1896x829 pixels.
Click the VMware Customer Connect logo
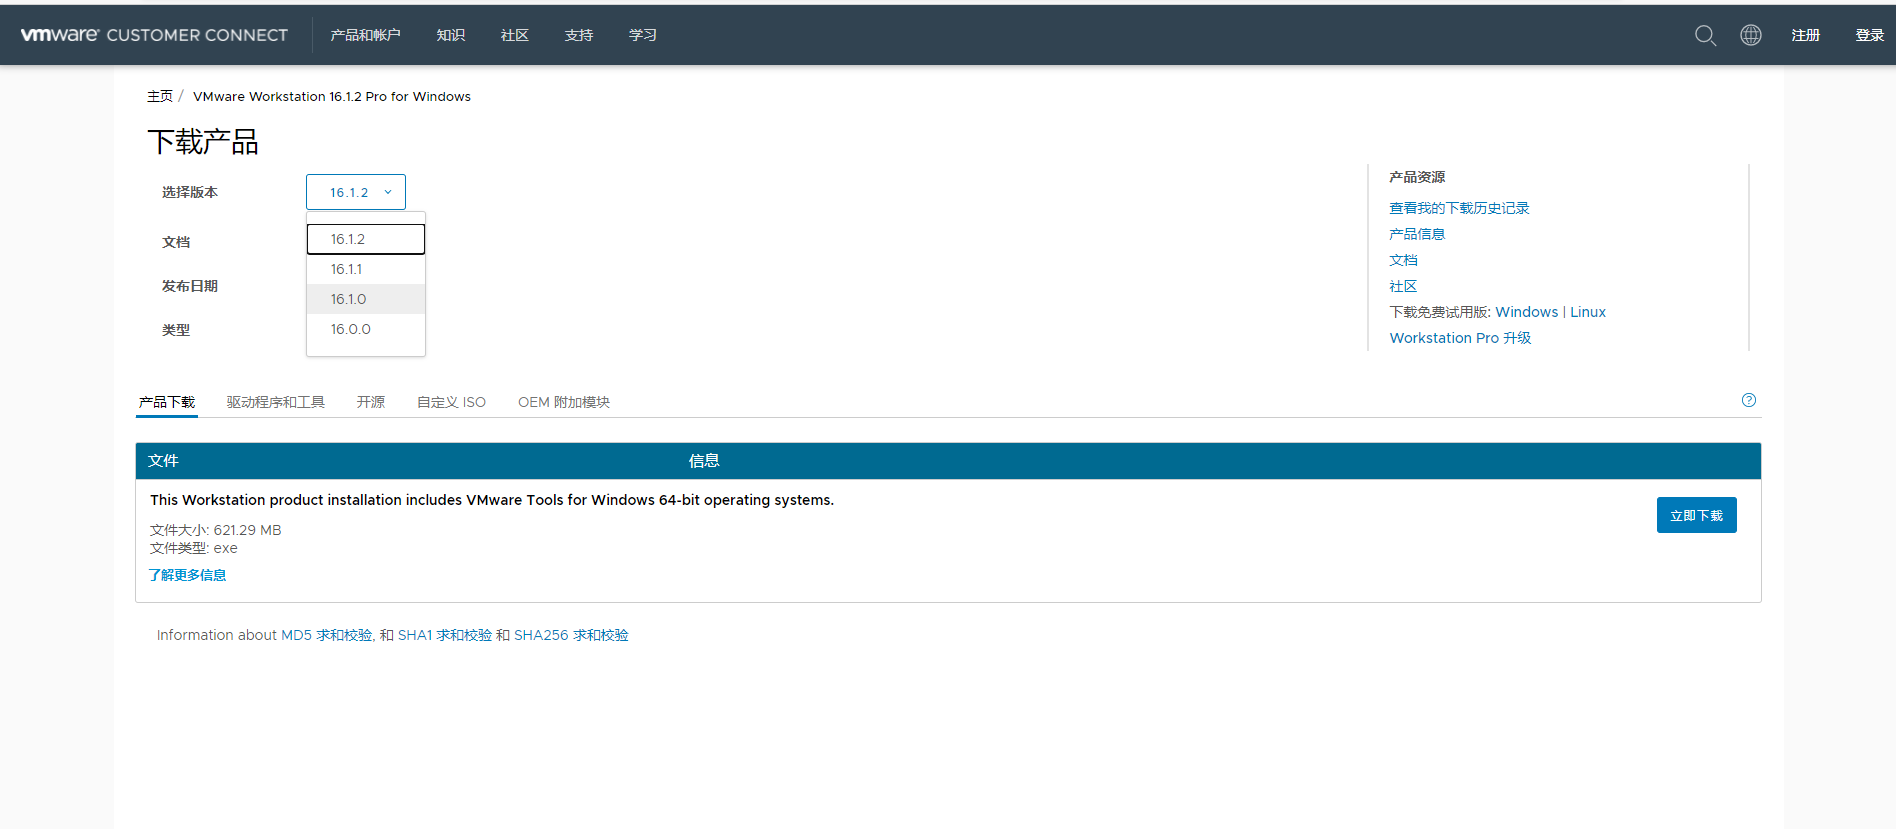tap(154, 35)
